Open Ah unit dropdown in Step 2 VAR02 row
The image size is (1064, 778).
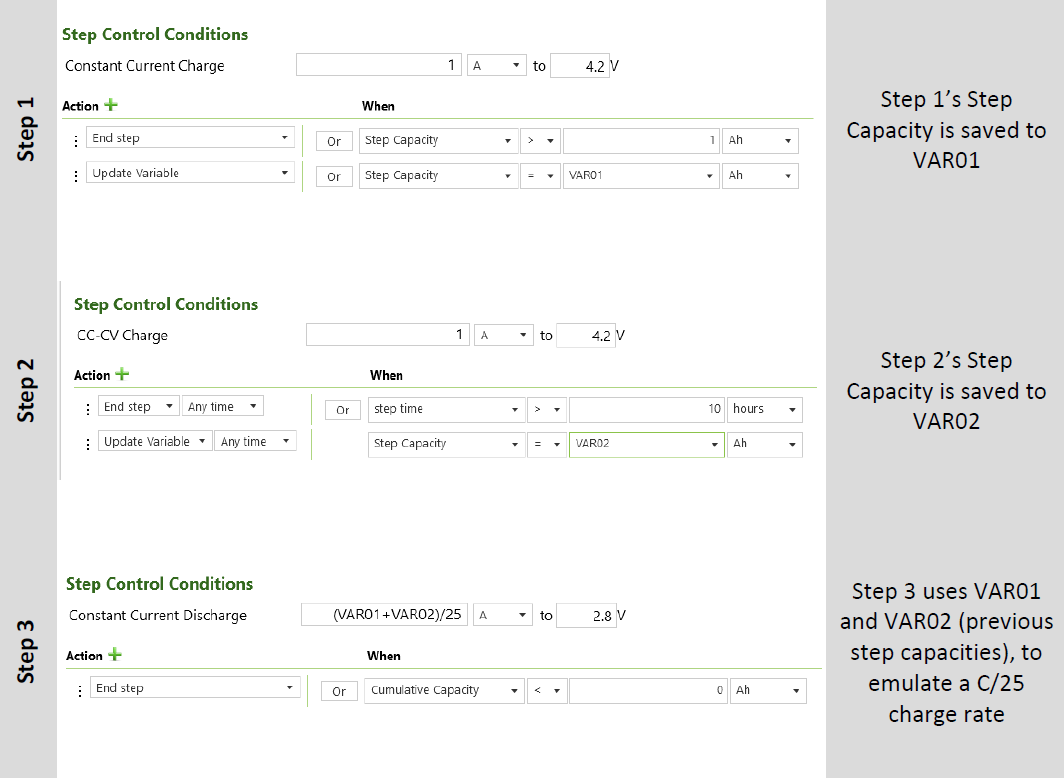pyautogui.click(x=765, y=444)
